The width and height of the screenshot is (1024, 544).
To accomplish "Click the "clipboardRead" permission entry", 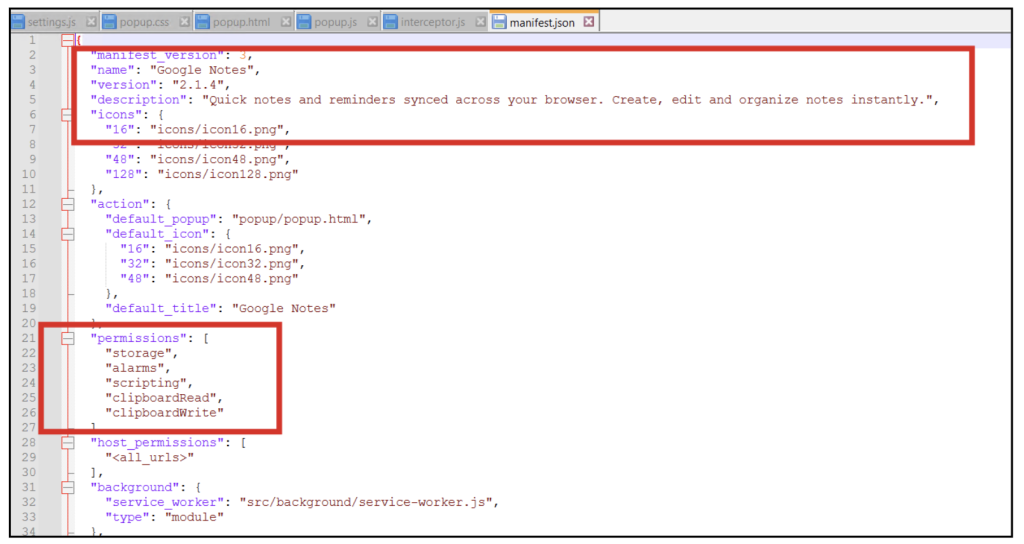I will 161,398.
